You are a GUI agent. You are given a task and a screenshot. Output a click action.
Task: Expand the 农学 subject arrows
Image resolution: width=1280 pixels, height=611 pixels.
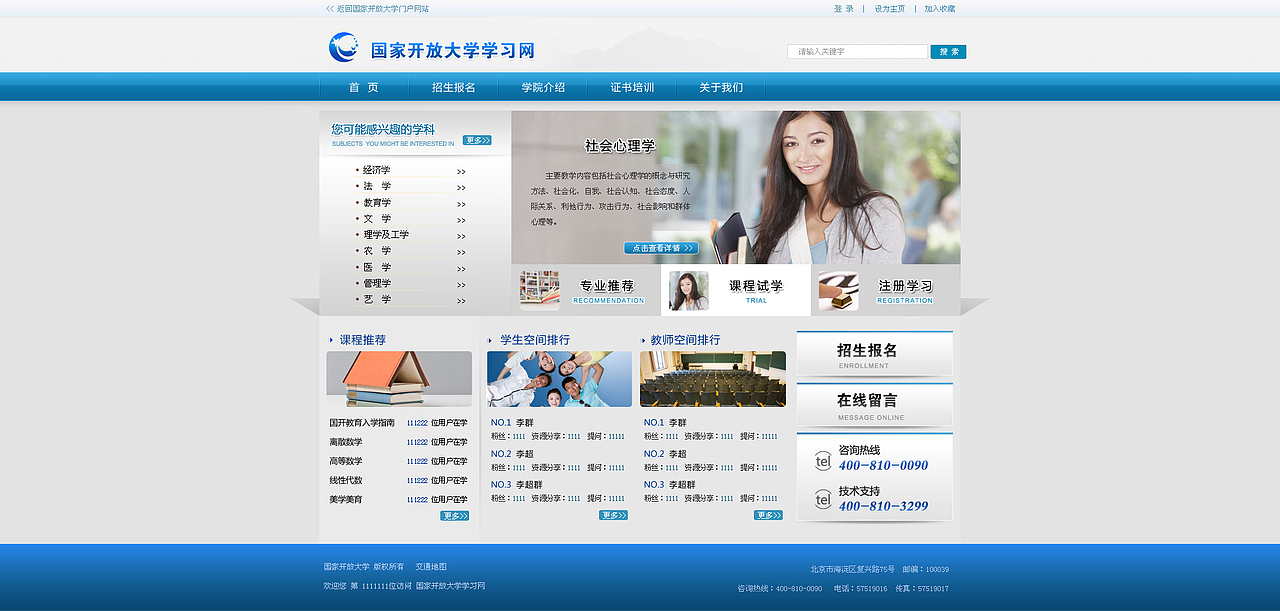coord(461,252)
